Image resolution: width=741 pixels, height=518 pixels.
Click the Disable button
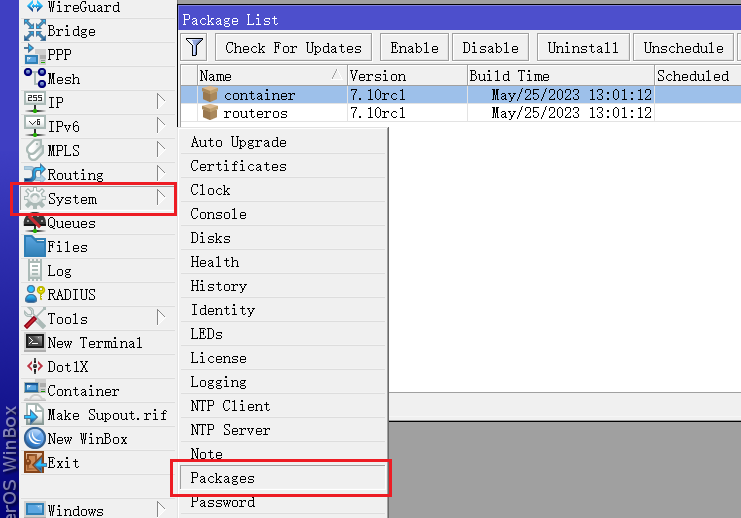pos(490,47)
